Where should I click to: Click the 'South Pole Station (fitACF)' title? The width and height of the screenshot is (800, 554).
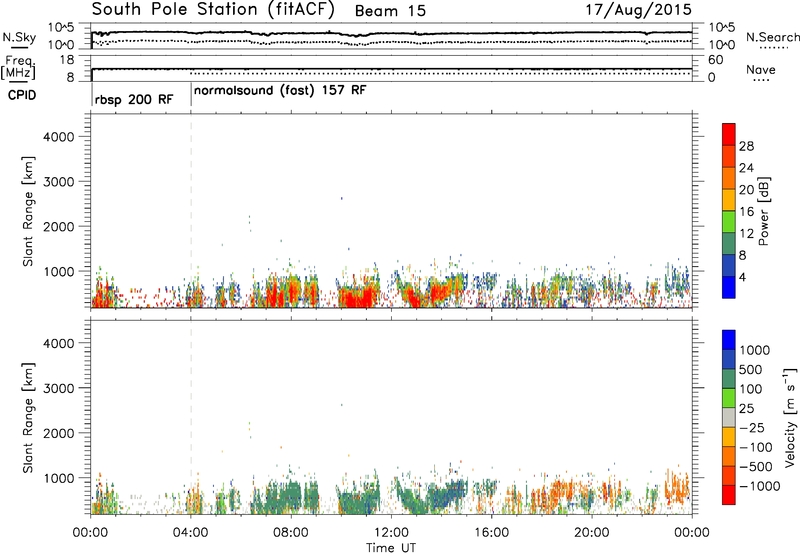coord(213,10)
